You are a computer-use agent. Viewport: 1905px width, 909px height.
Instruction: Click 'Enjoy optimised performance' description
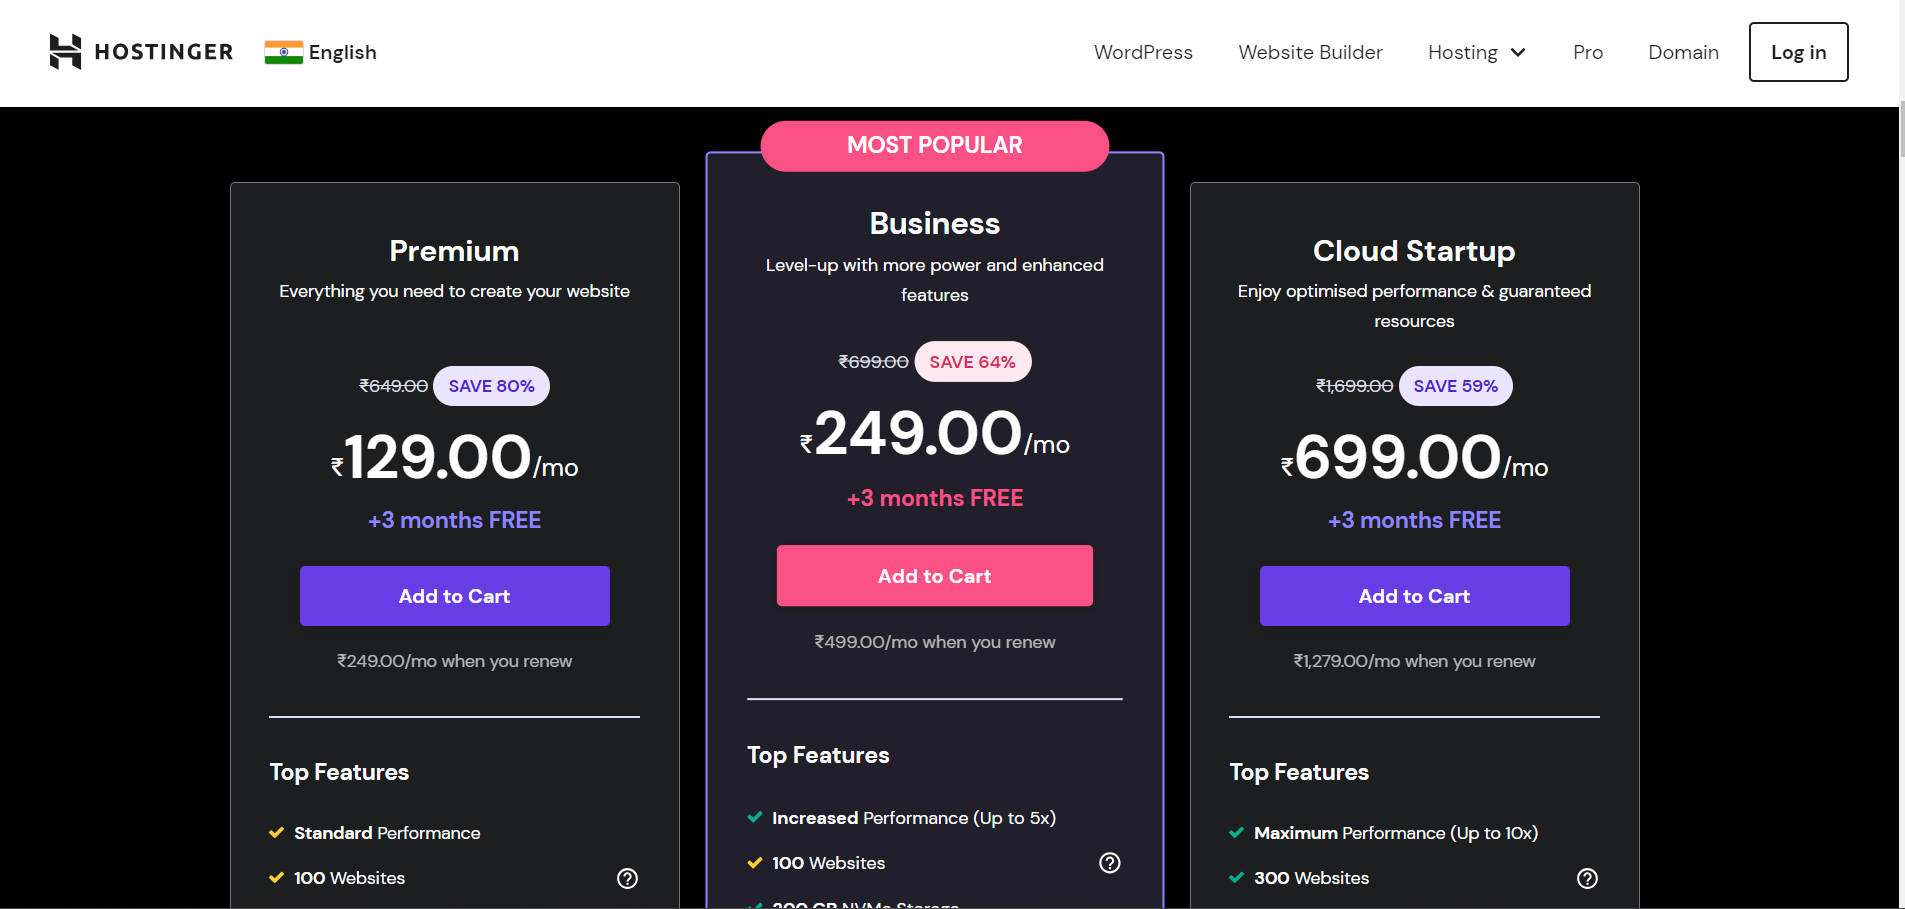1414,306
